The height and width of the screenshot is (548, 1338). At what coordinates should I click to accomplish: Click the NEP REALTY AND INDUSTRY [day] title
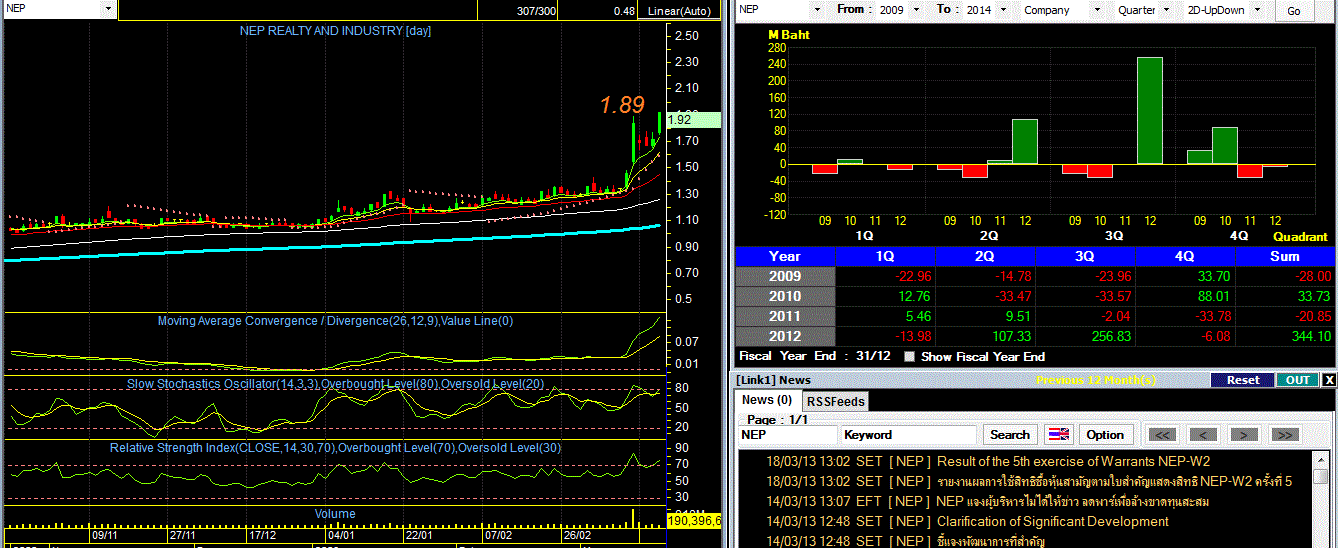click(x=335, y=31)
